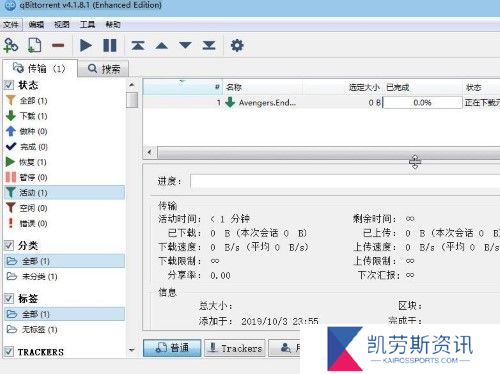Filter by 空闲 status
Image resolution: width=500 pixels, height=374 pixels.
tap(65, 208)
